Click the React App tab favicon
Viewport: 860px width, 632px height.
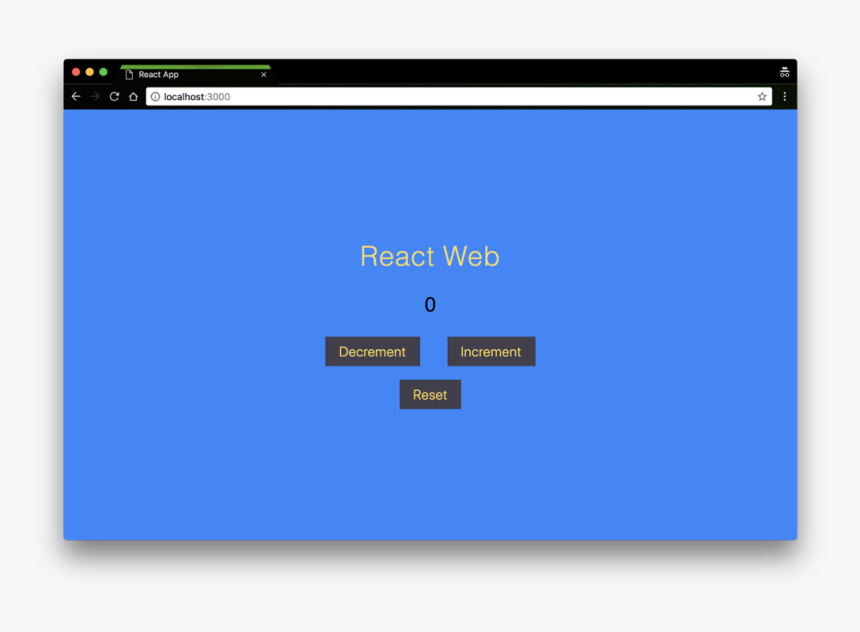(126, 73)
